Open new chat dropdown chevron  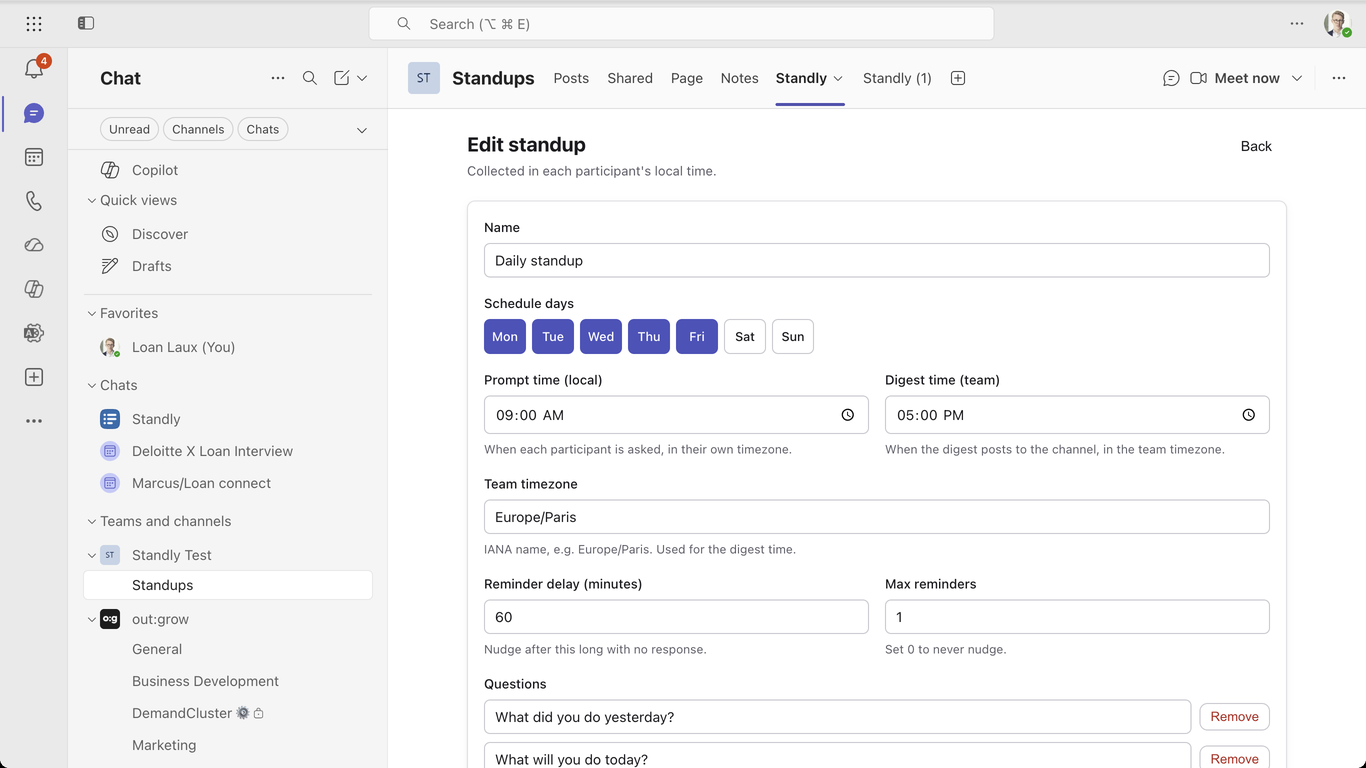coord(362,78)
